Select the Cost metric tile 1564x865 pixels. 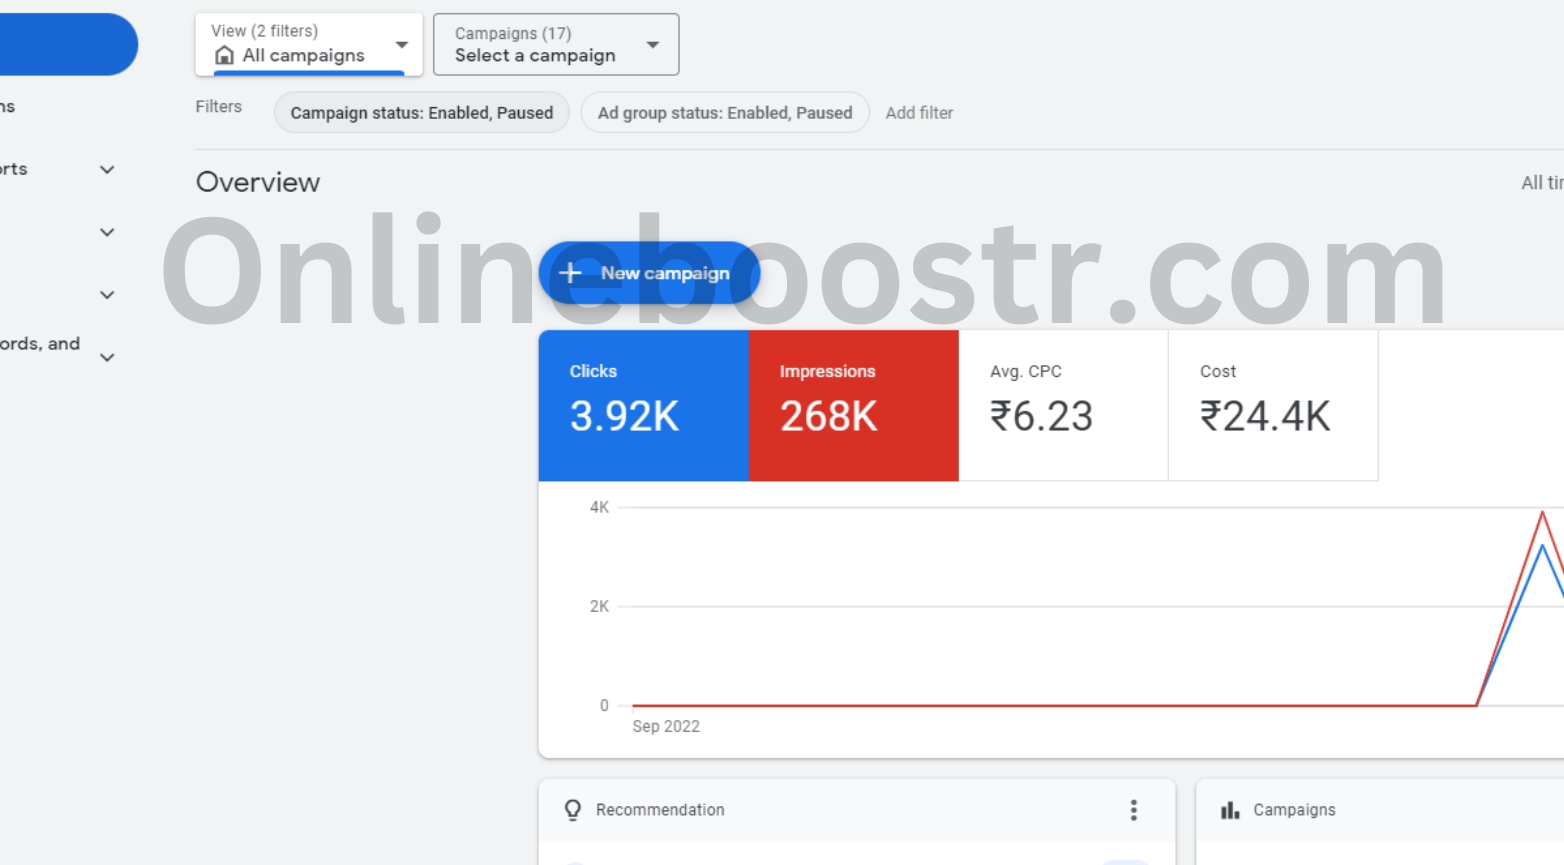1272,405
